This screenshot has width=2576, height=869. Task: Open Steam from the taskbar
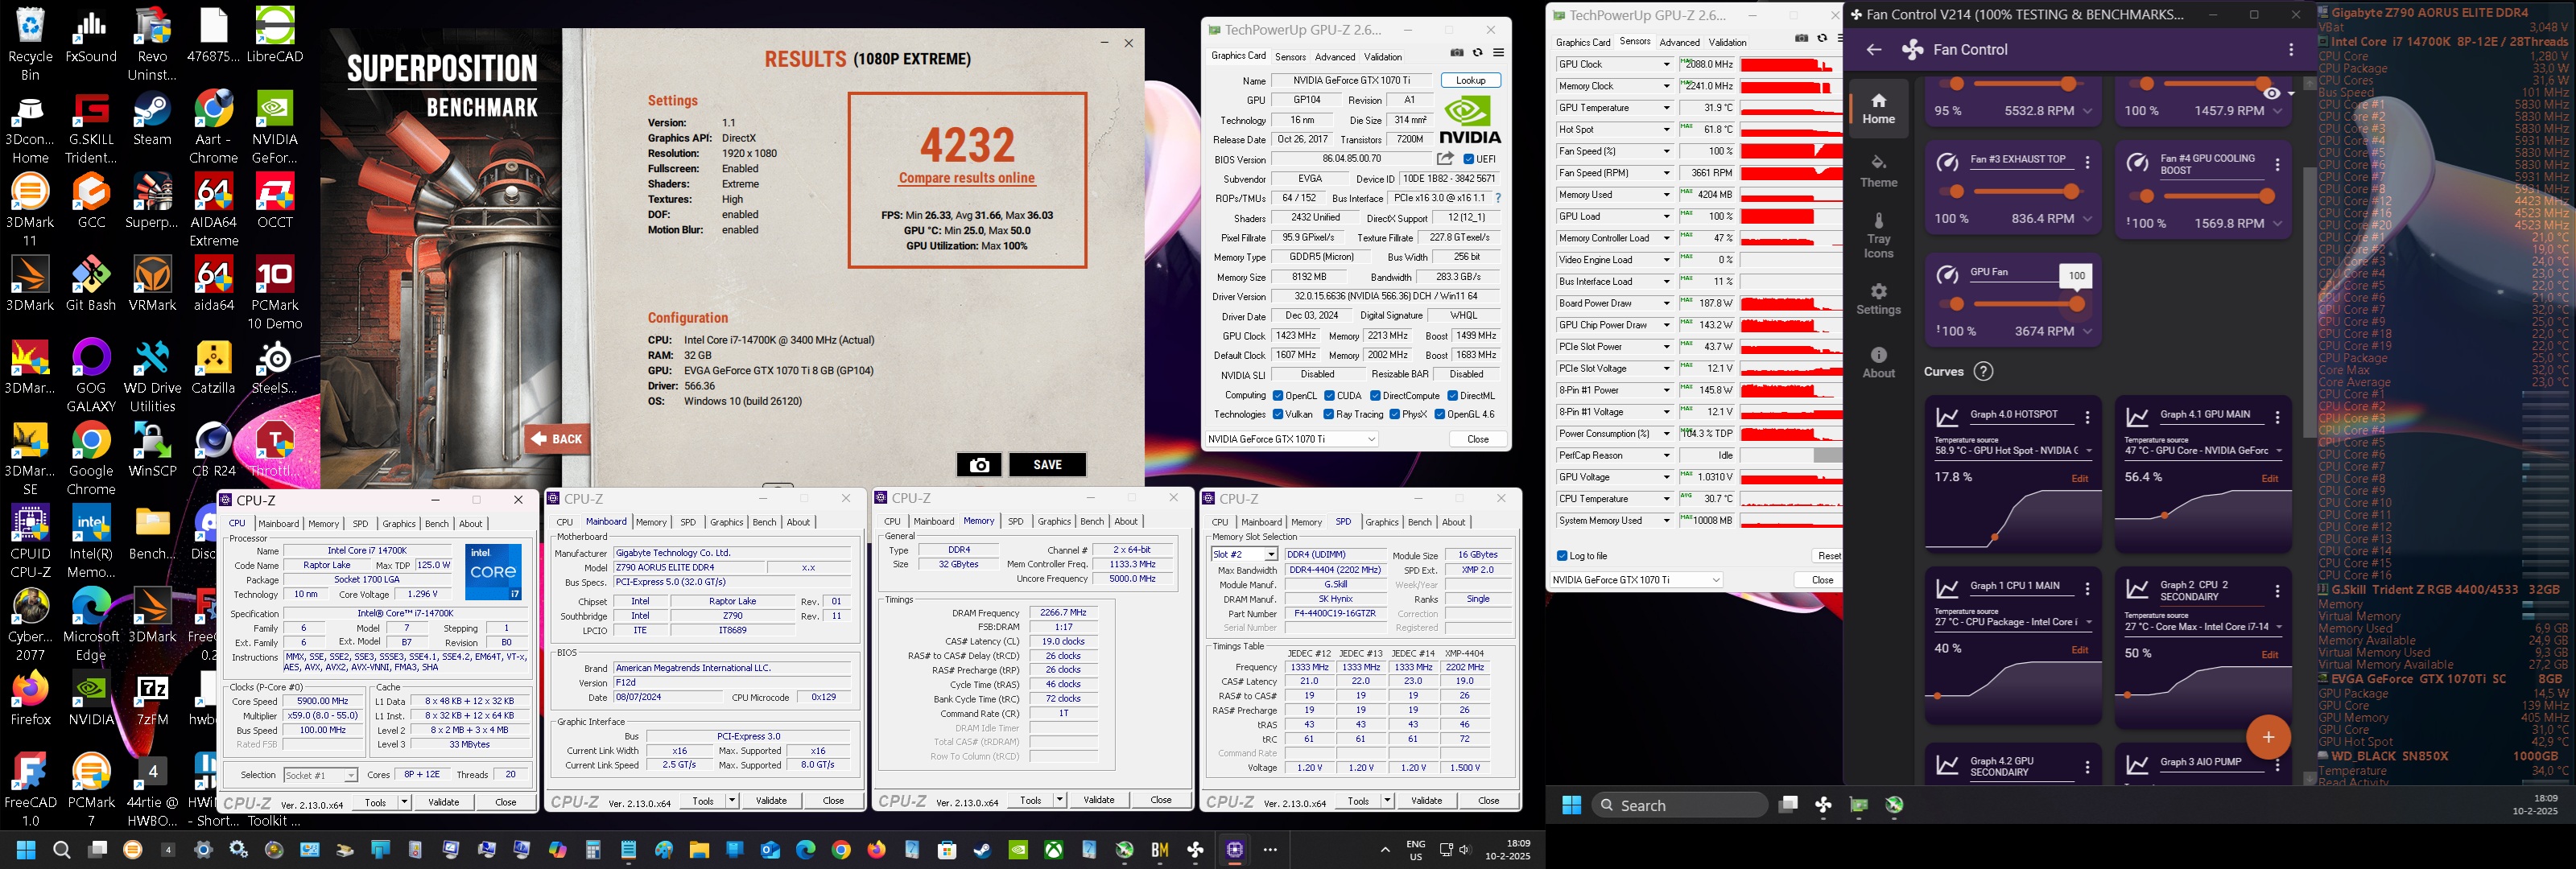[982, 850]
